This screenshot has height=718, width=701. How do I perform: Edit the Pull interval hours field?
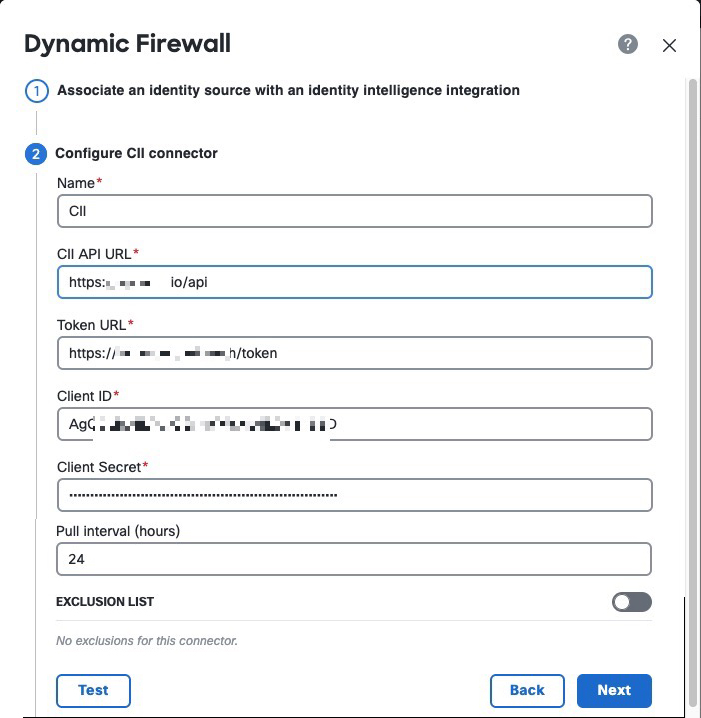click(354, 559)
